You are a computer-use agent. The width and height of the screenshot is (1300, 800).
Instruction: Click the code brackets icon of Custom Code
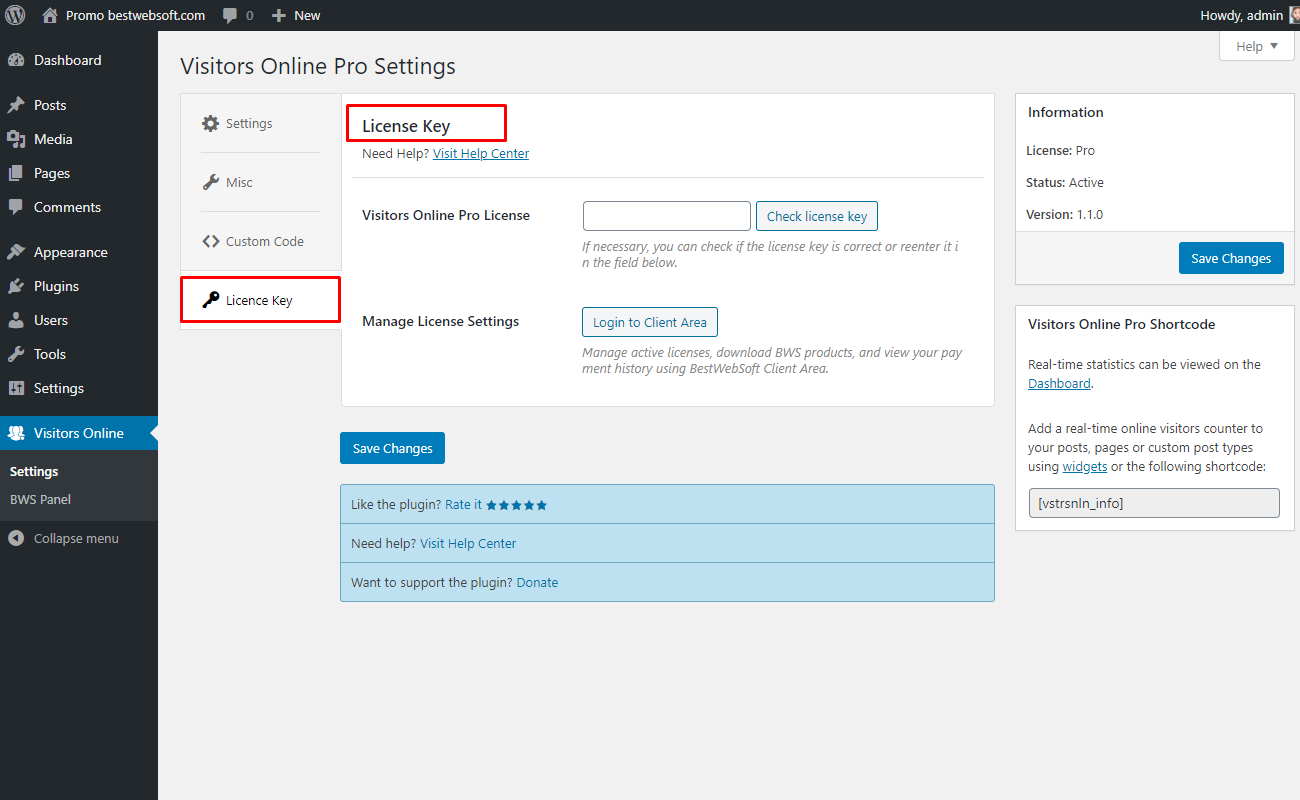(210, 241)
